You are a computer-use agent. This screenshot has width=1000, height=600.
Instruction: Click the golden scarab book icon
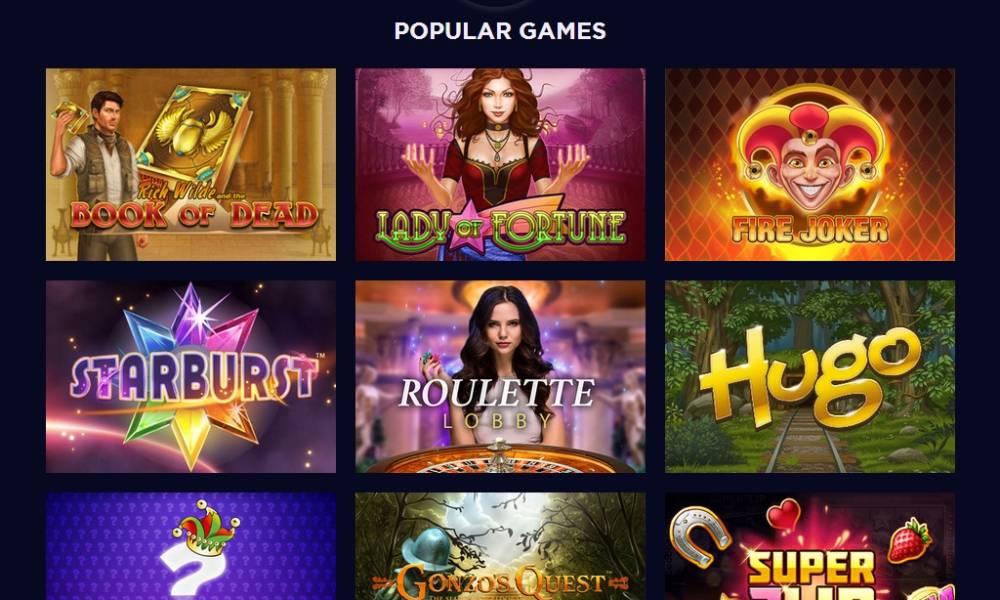point(195,135)
